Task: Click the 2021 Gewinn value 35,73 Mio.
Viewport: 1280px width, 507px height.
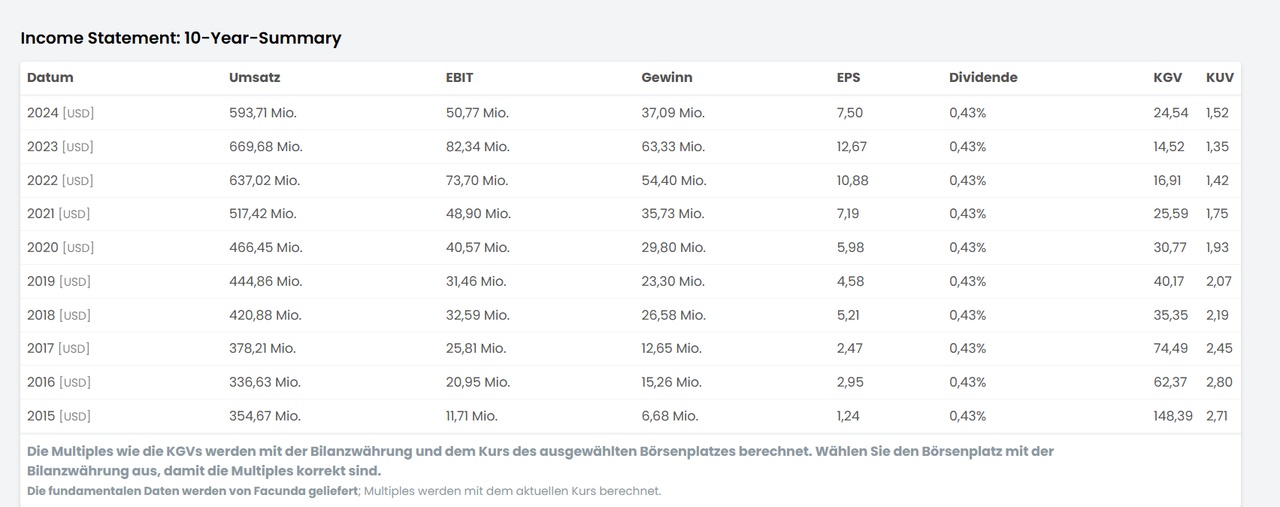Action: (x=673, y=214)
